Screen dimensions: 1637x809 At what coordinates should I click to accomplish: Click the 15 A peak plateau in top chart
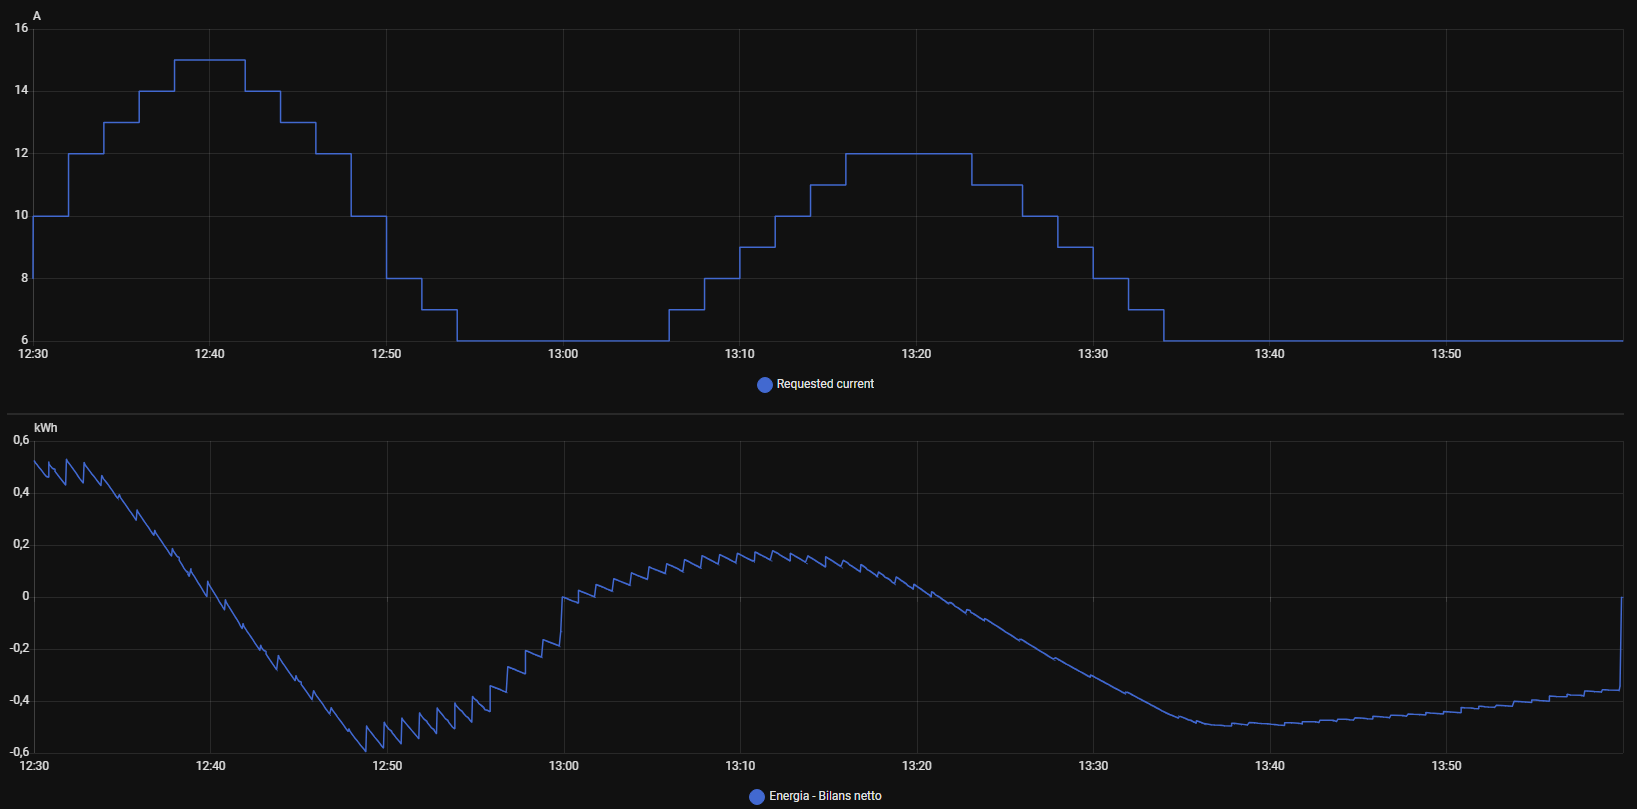coord(210,61)
